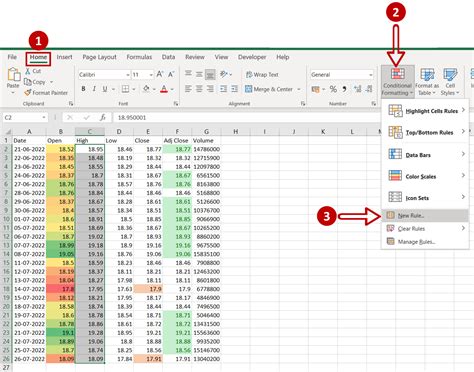The width and height of the screenshot is (474, 372).
Task: Open the Developer ribbon tab
Action: pyautogui.click(x=252, y=57)
